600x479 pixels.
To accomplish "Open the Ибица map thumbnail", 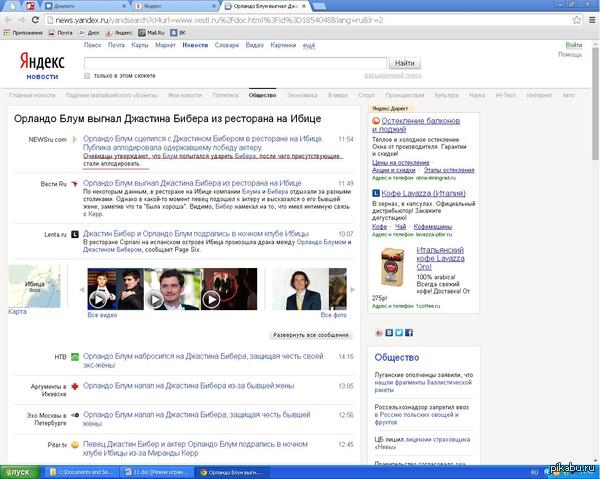I will tap(34, 286).
